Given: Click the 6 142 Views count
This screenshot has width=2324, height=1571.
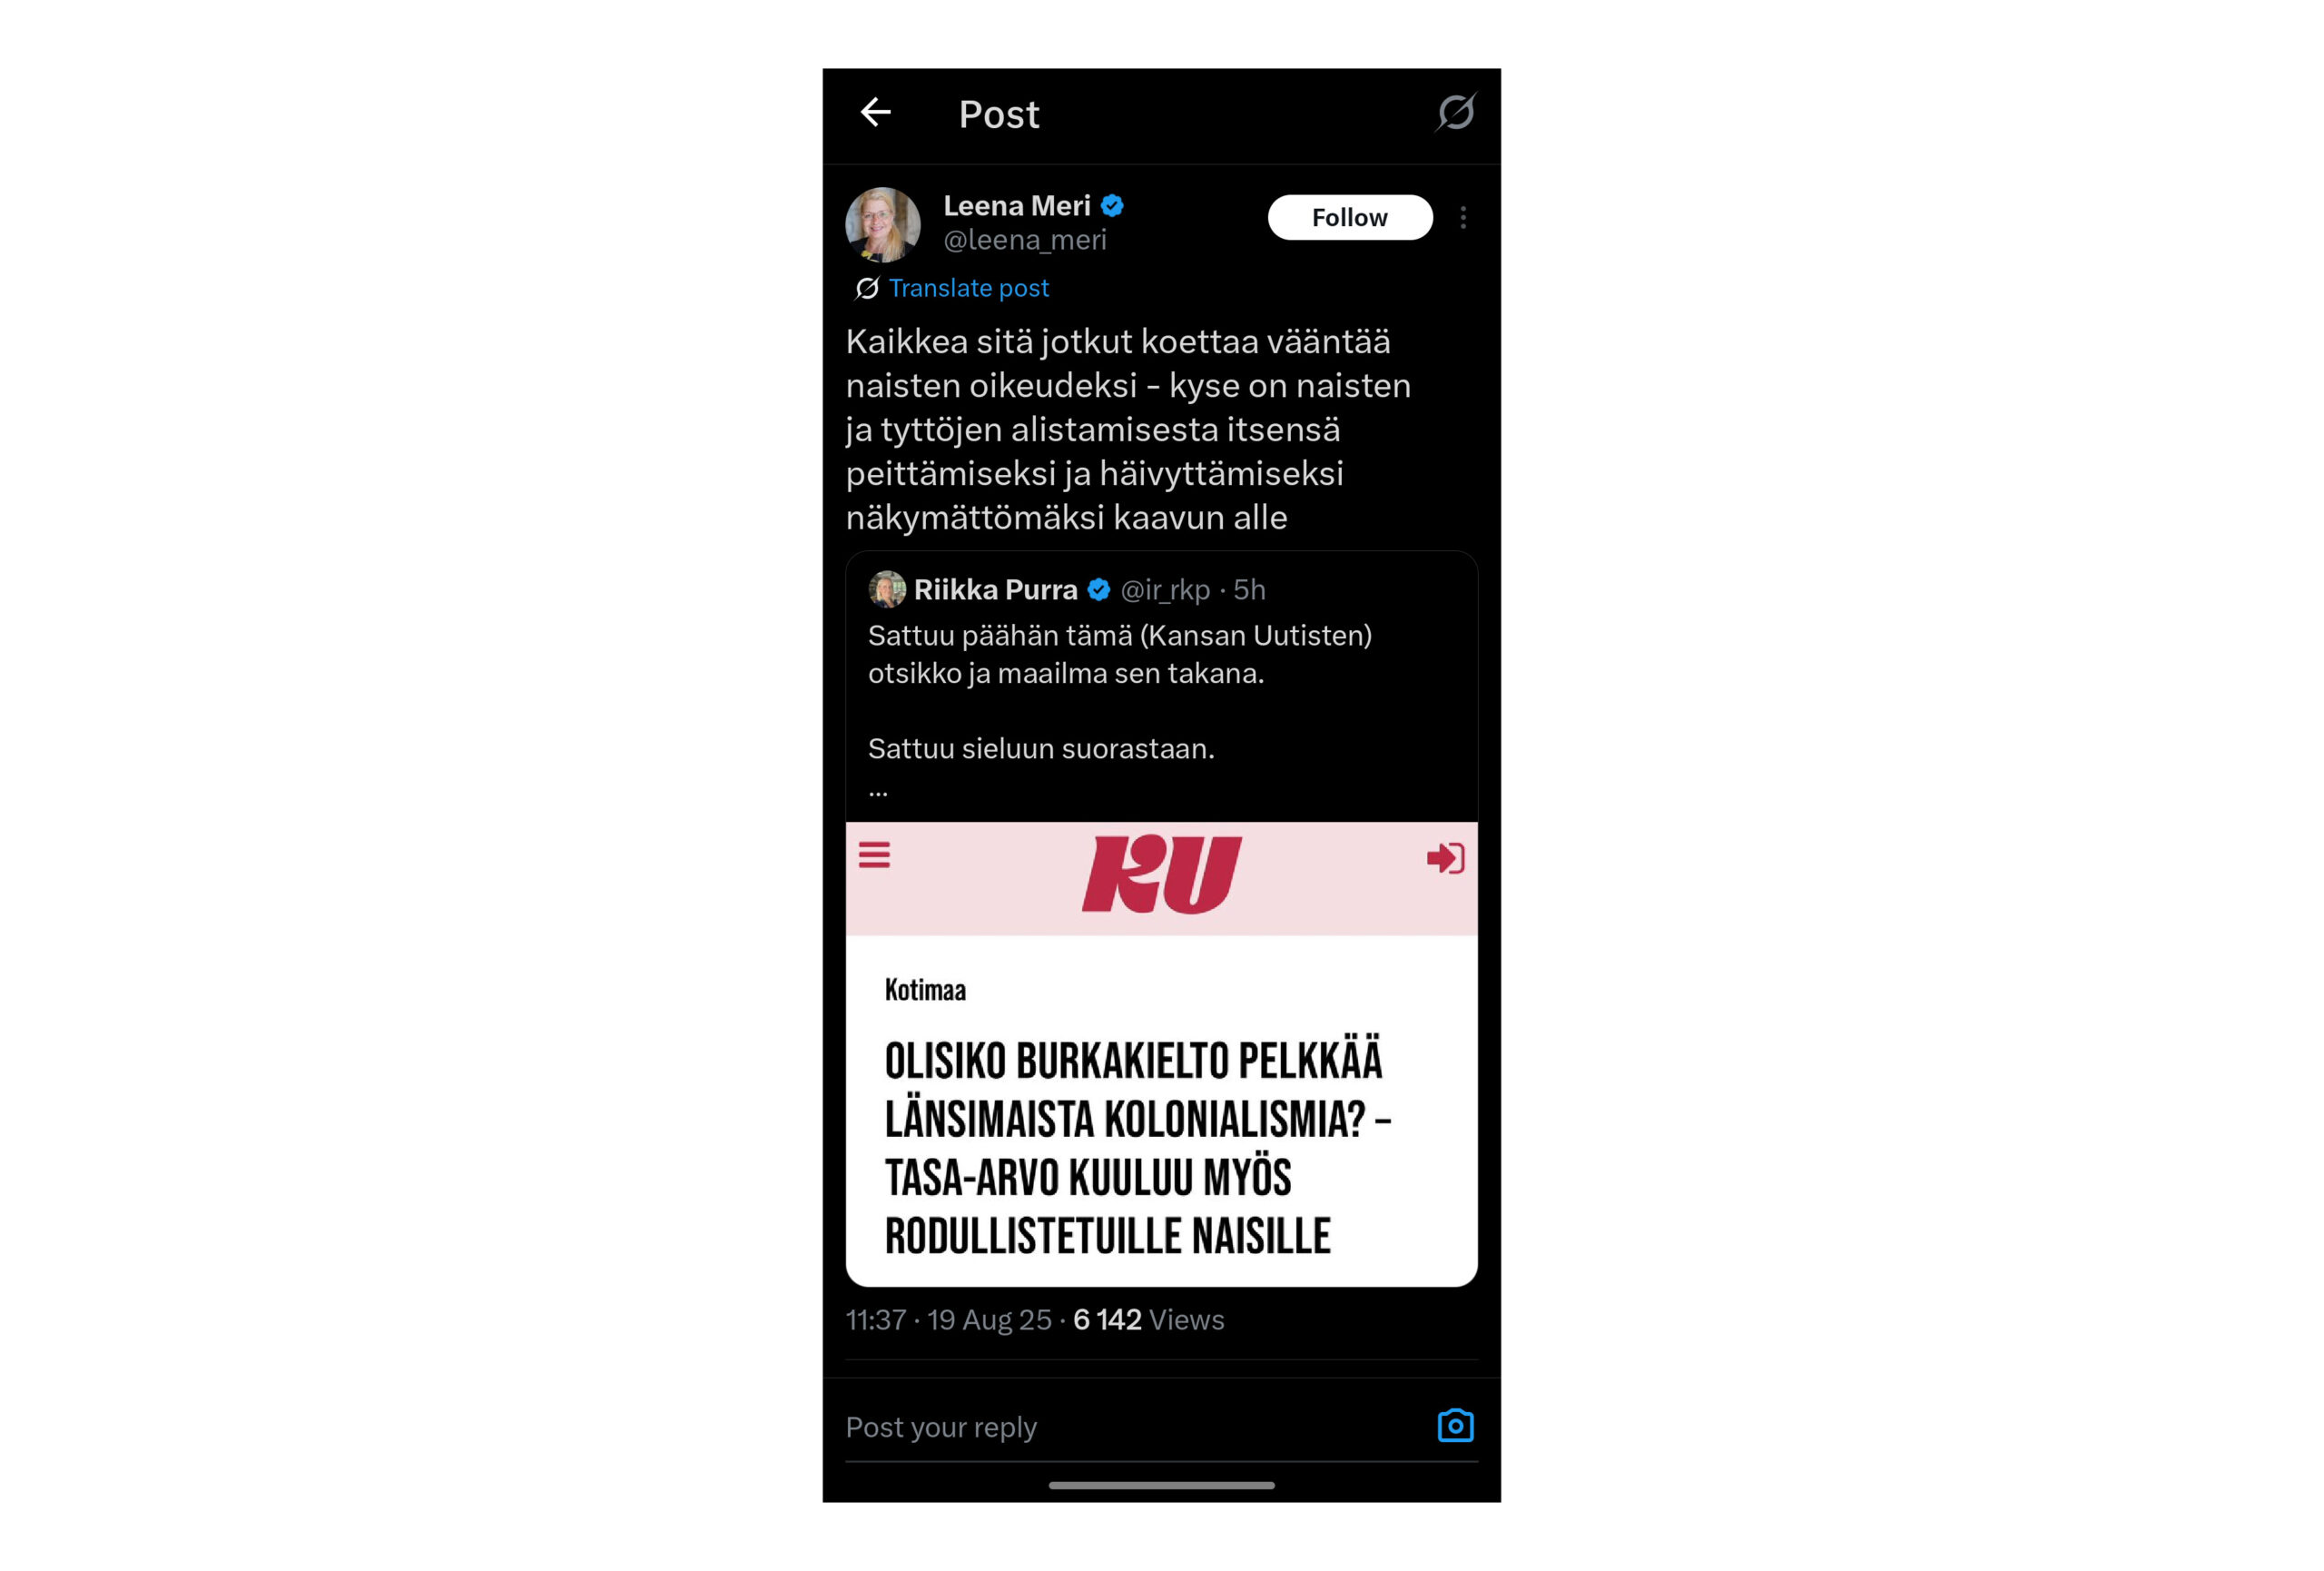Looking at the screenshot, I should (1148, 1320).
